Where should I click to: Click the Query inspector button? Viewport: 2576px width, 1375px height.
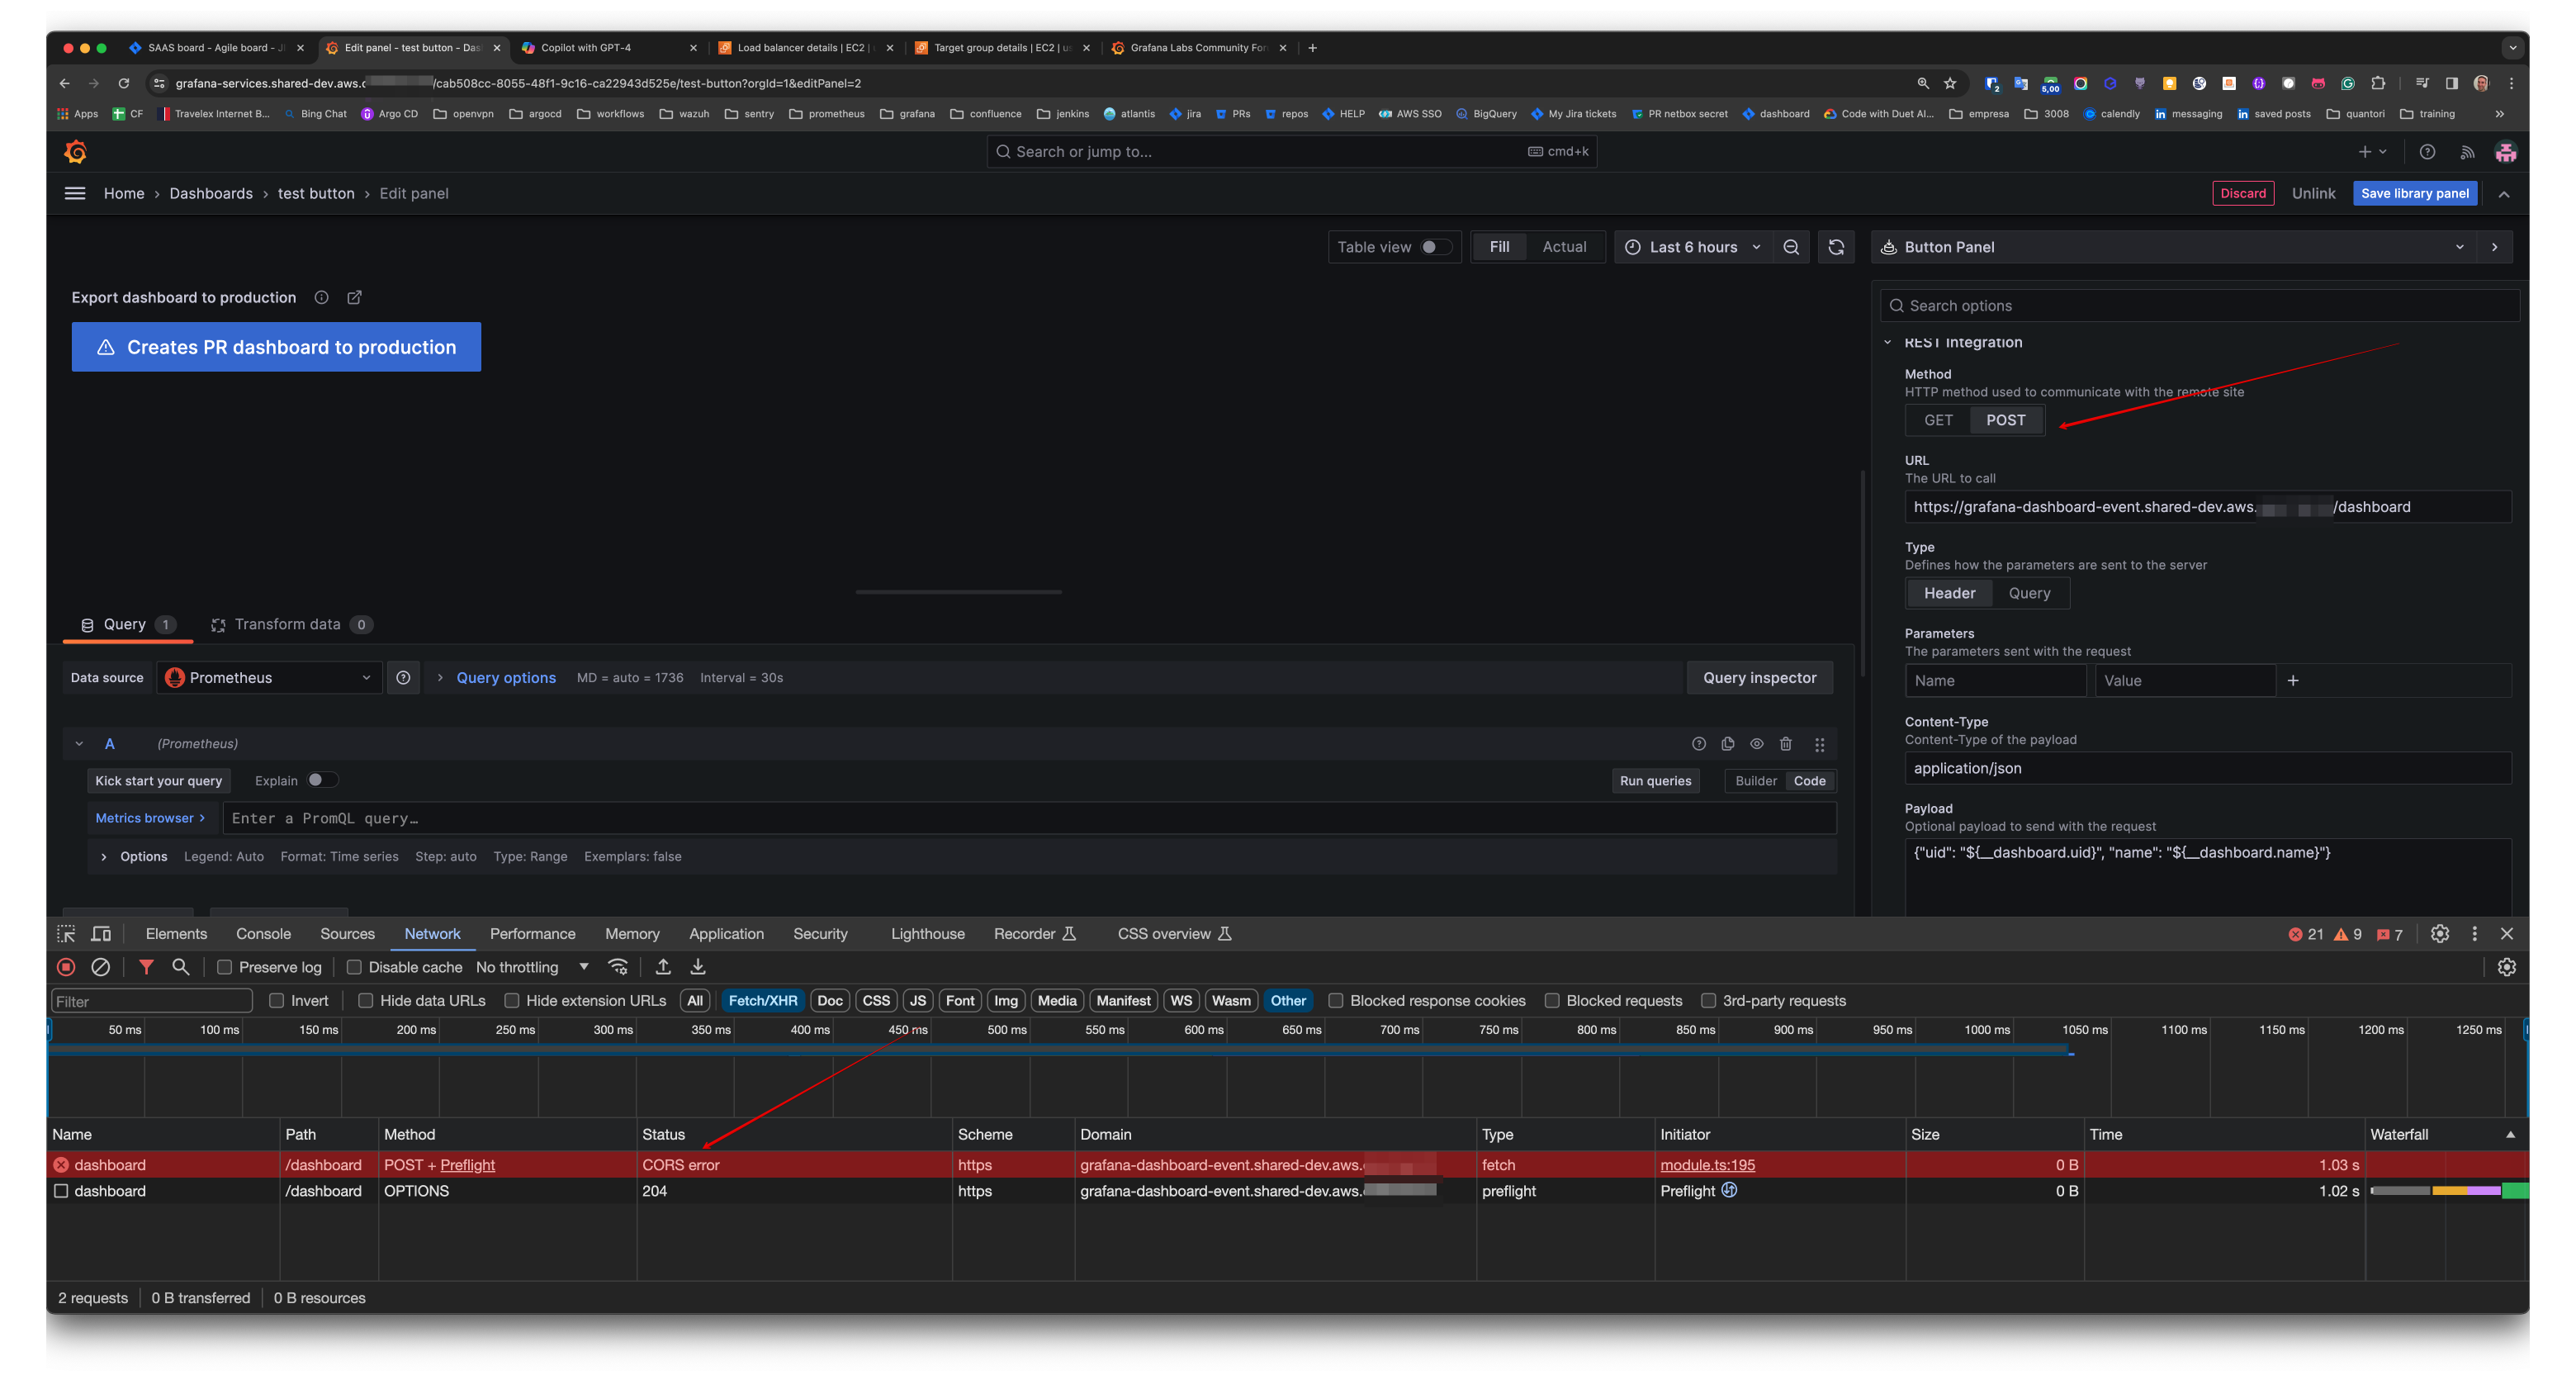click(1759, 678)
